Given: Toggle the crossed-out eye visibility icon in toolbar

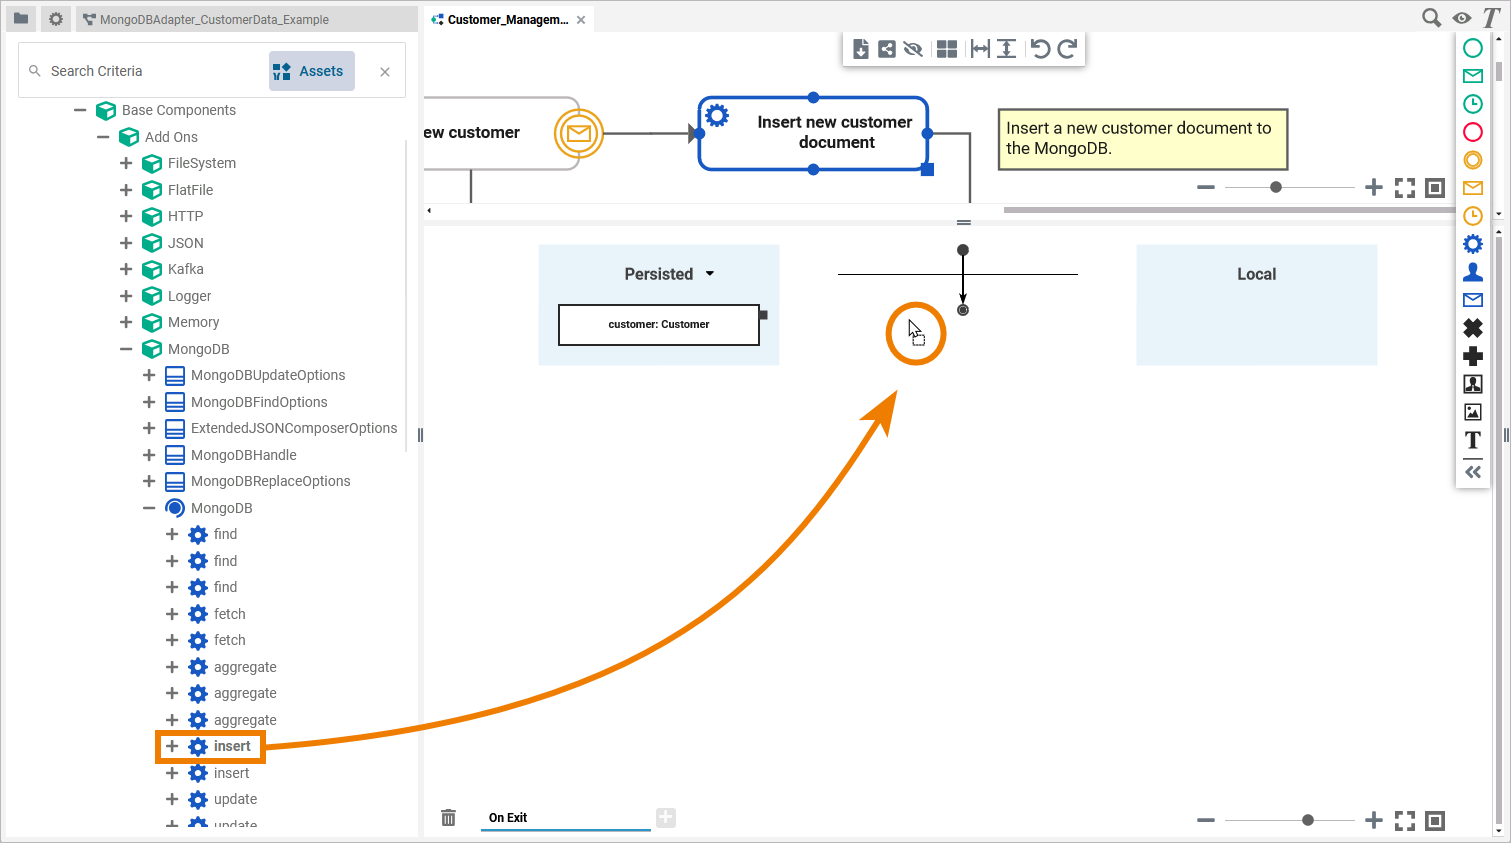Looking at the screenshot, I should [x=913, y=49].
